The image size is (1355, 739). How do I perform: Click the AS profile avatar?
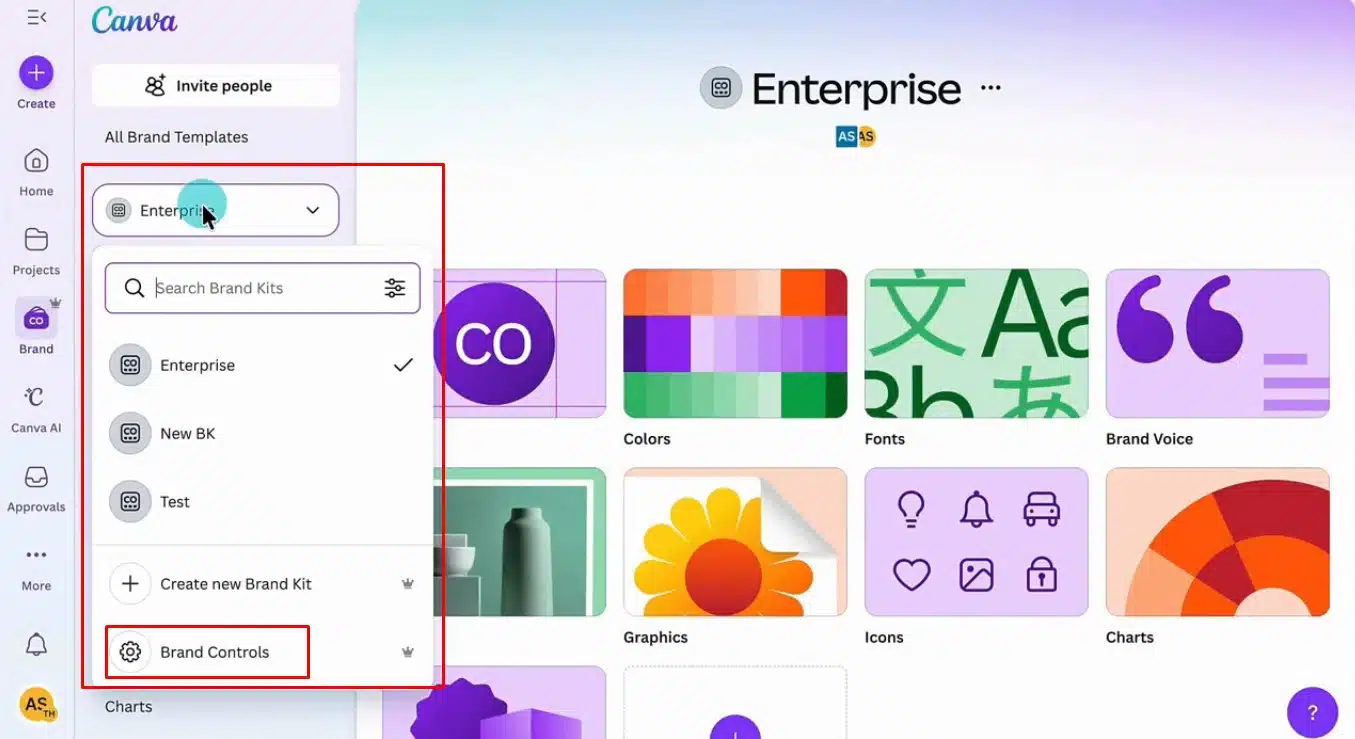click(37, 704)
